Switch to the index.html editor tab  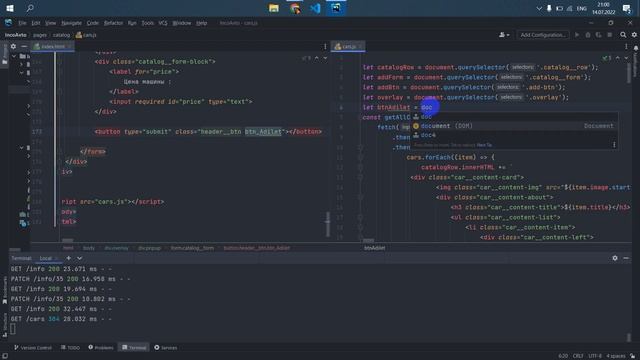tap(53, 47)
